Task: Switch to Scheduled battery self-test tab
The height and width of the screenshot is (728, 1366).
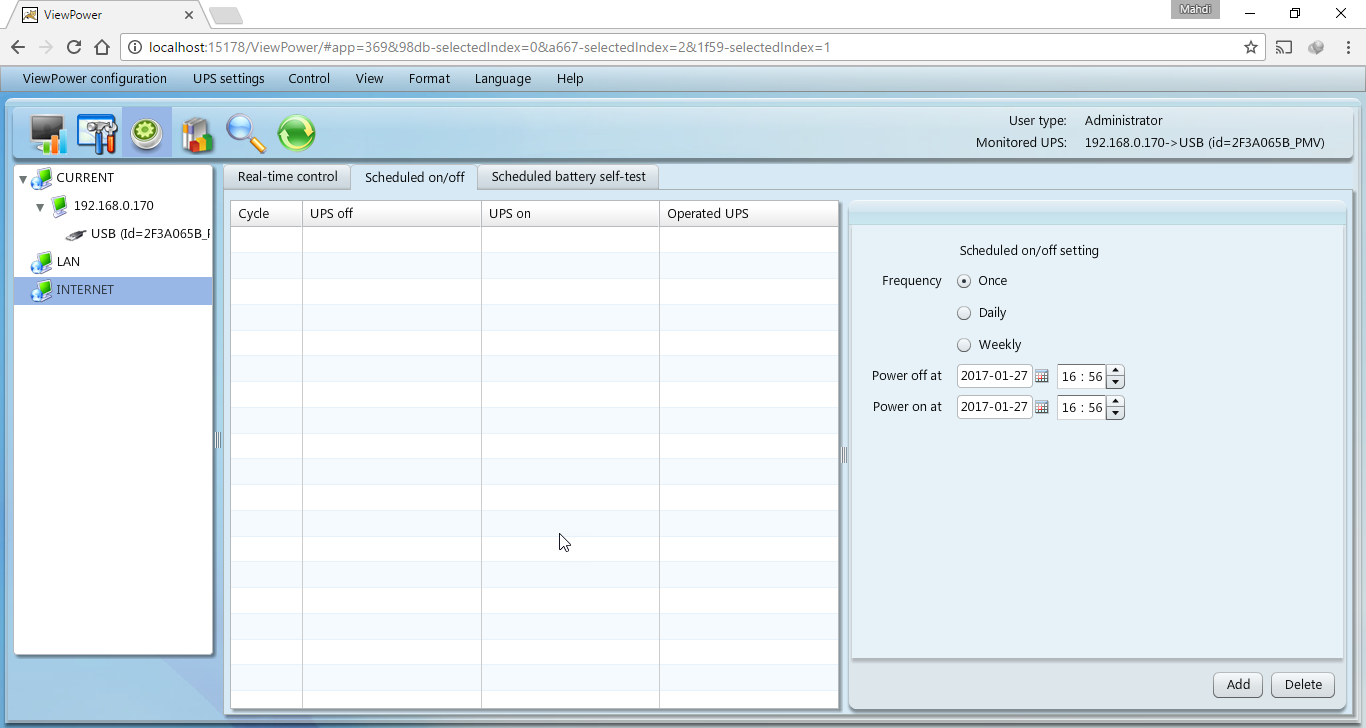Action: (x=568, y=177)
